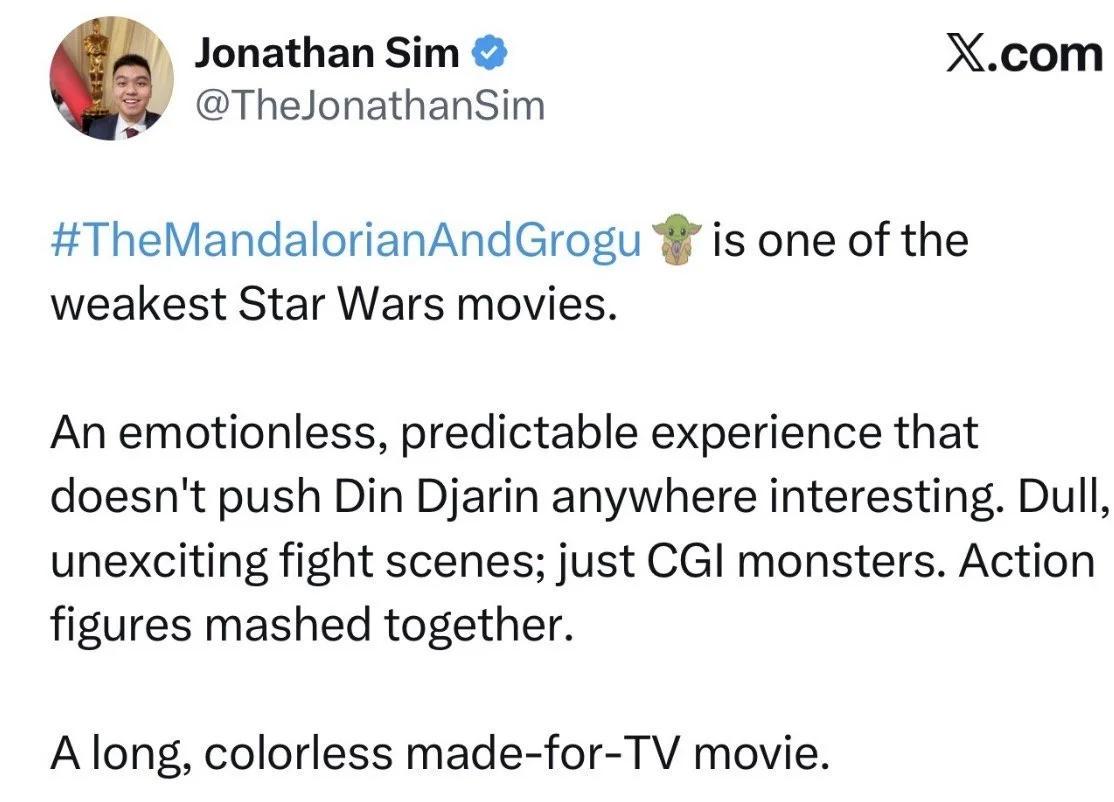Click the text "is one of the"
This screenshot has height=802, width=1114.
pos(840,240)
